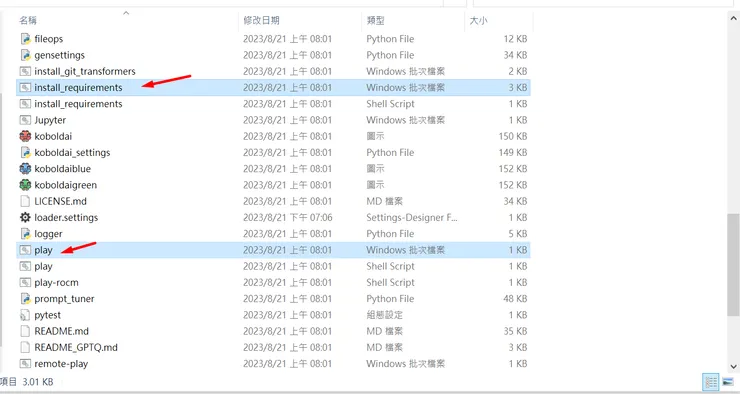The image size is (740, 394).
Task: Select the remote-play batch file icon
Action: (25, 364)
